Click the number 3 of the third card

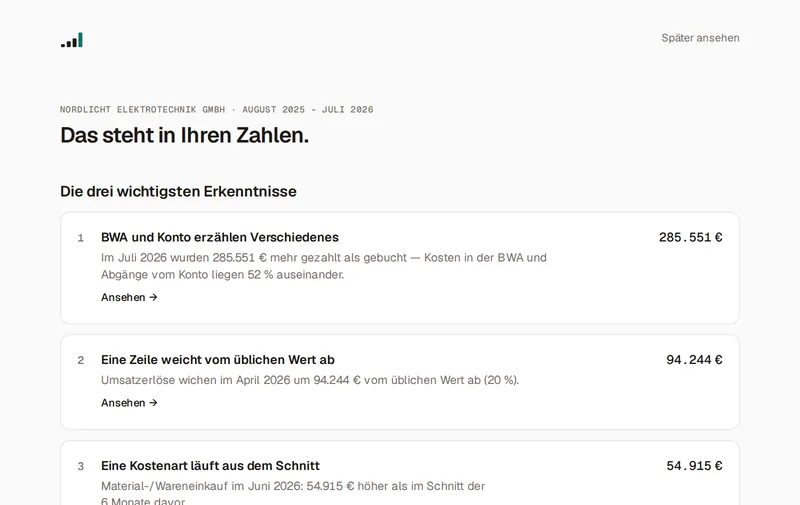click(81, 466)
